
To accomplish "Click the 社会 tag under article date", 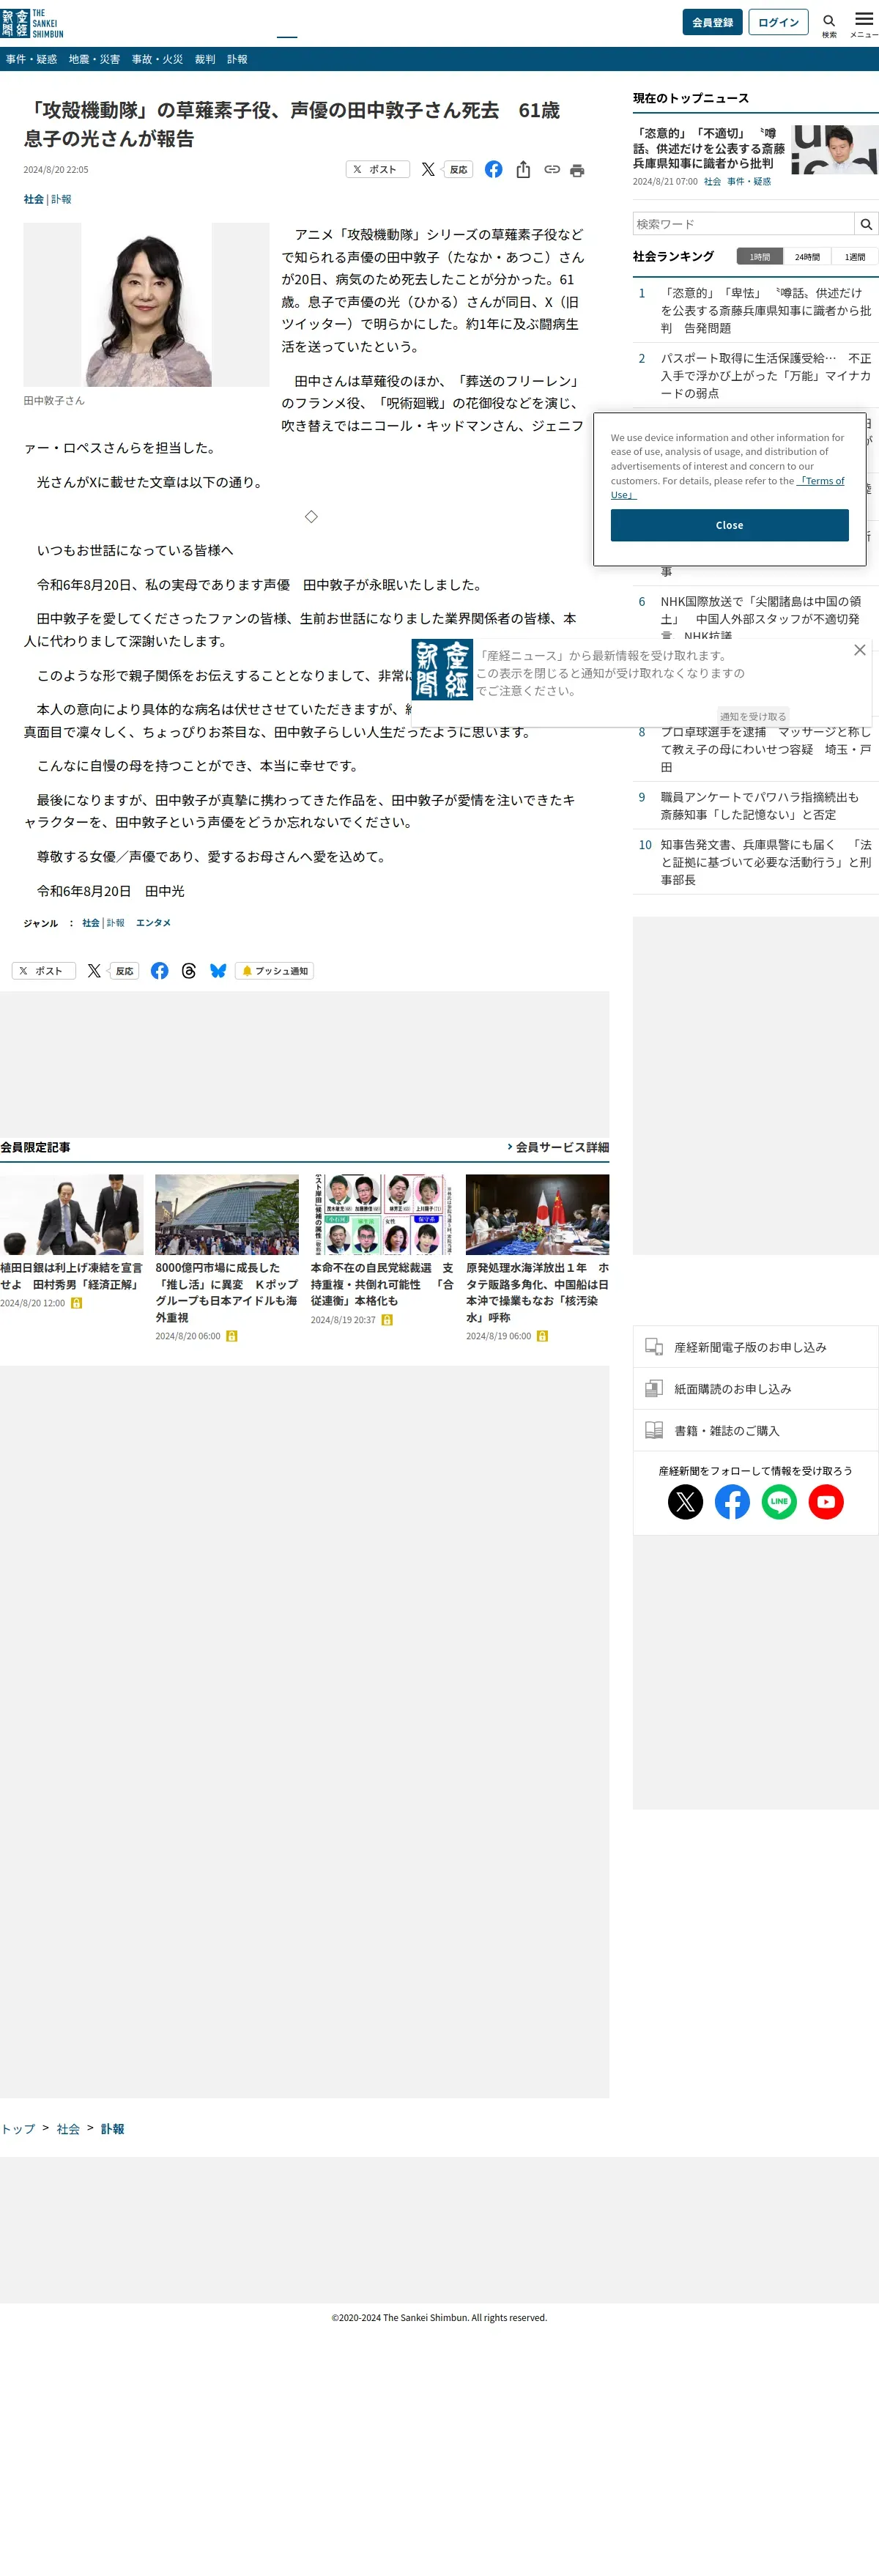I will coord(33,199).
